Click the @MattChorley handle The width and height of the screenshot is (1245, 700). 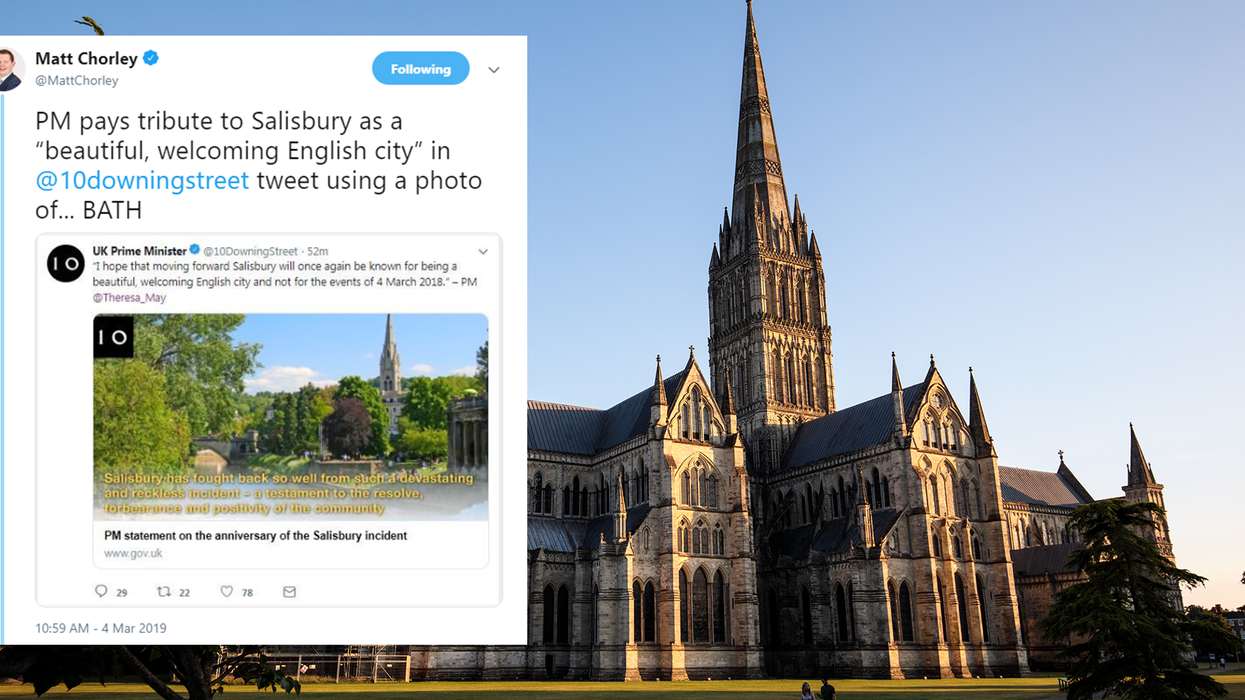[77, 80]
